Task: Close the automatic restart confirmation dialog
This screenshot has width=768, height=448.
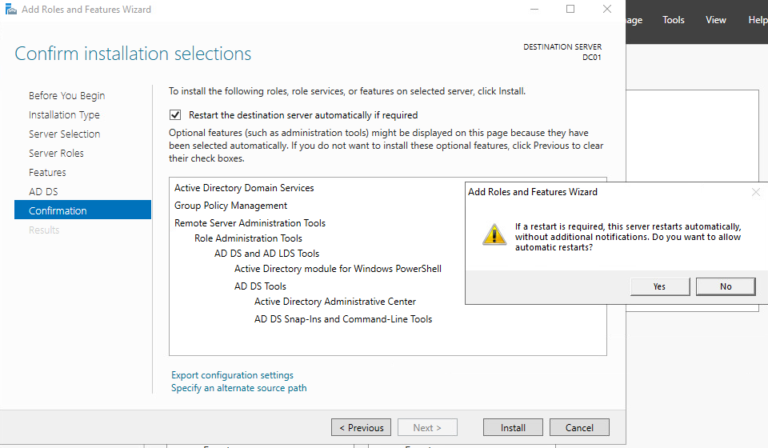Action: click(755, 191)
